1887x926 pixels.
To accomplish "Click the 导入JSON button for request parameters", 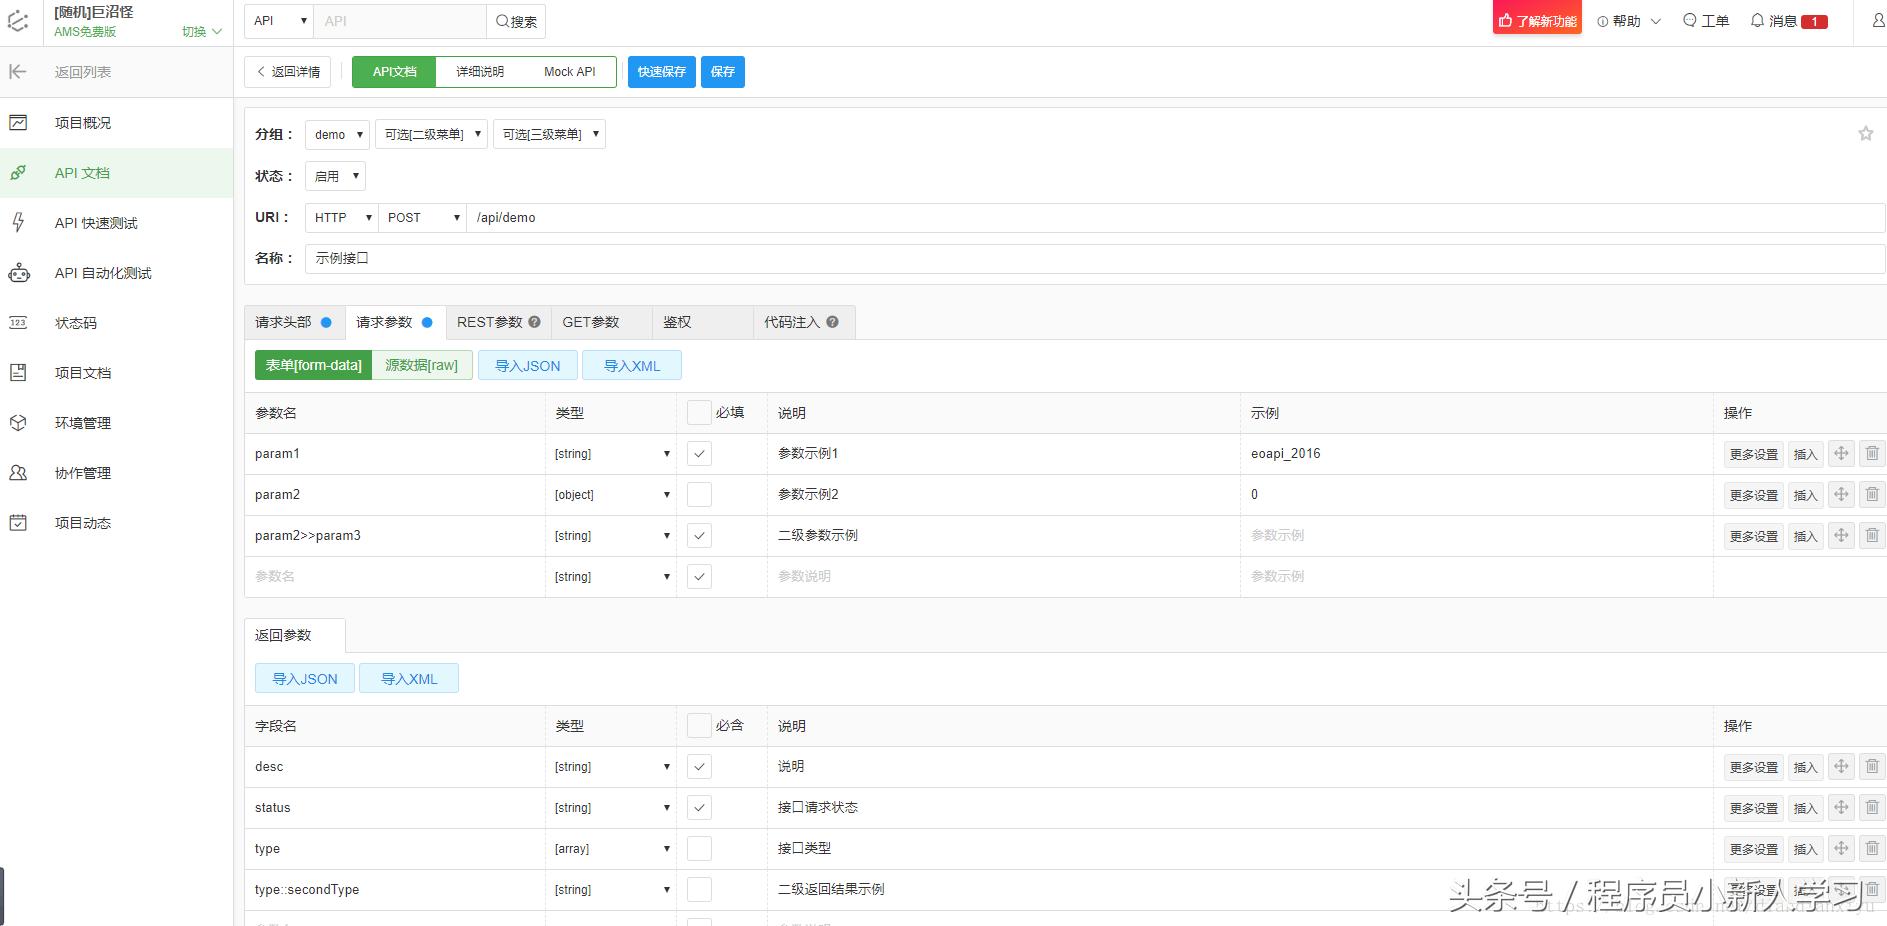I will [x=527, y=366].
